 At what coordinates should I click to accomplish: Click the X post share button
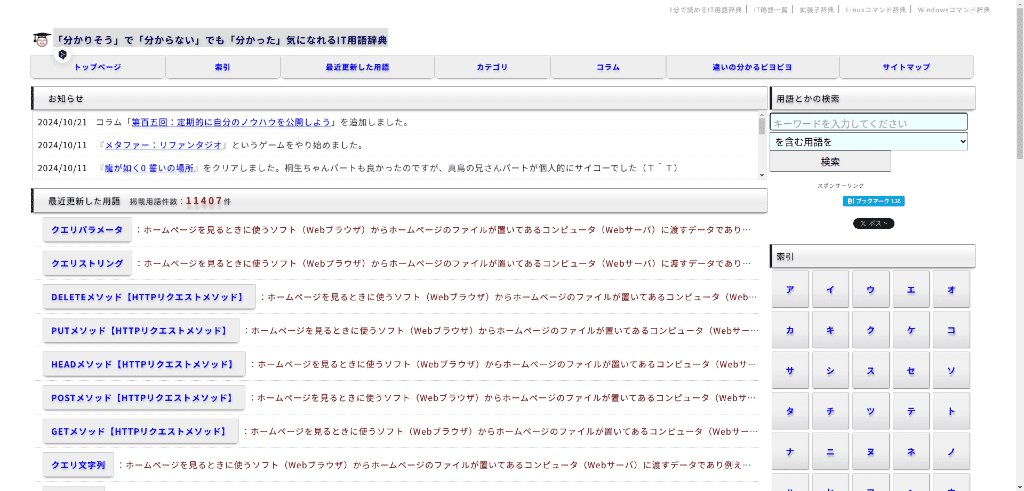(x=873, y=223)
